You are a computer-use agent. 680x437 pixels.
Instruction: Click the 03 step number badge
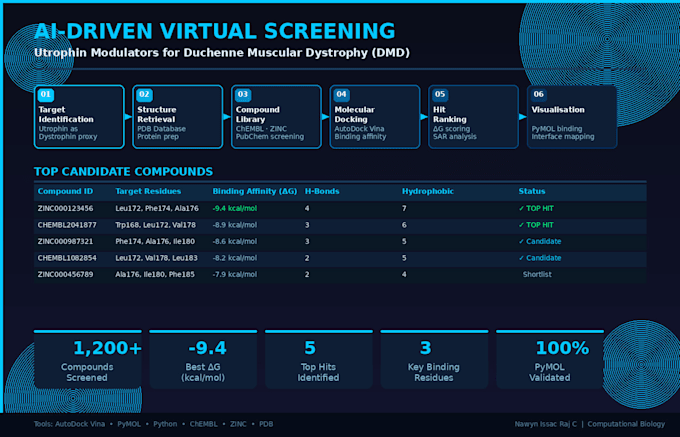point(243,95)
